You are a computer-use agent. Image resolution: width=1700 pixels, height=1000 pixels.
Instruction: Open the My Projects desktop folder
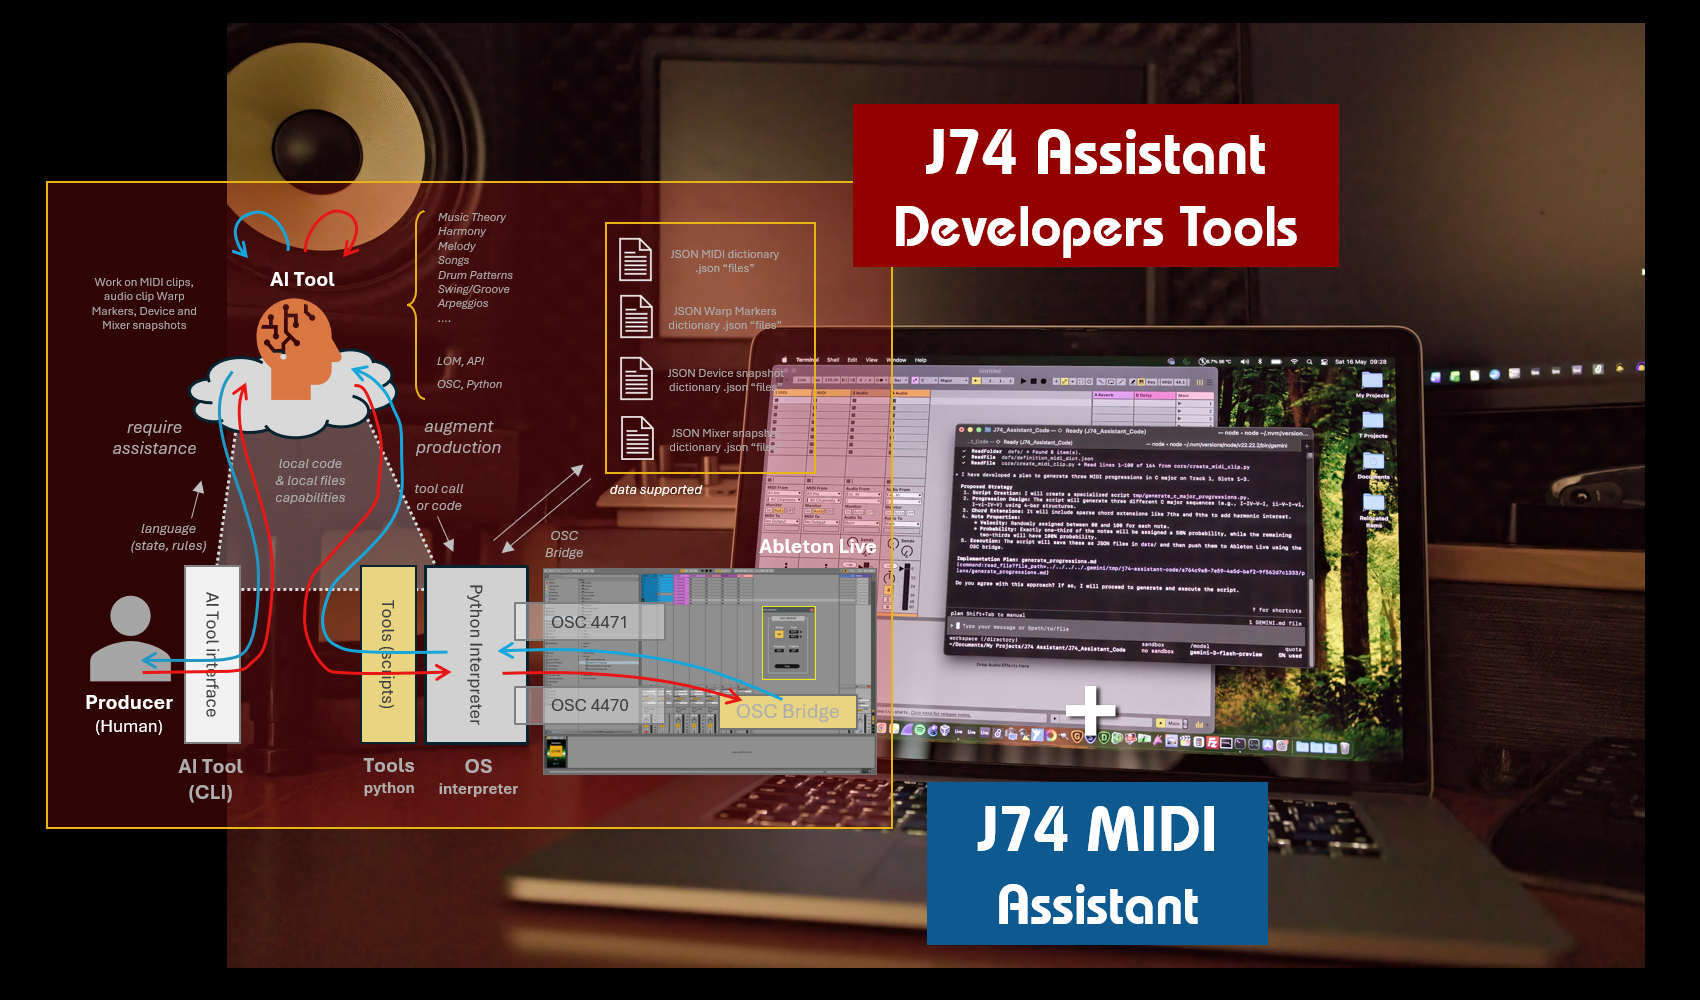[x=1372, y=381]
